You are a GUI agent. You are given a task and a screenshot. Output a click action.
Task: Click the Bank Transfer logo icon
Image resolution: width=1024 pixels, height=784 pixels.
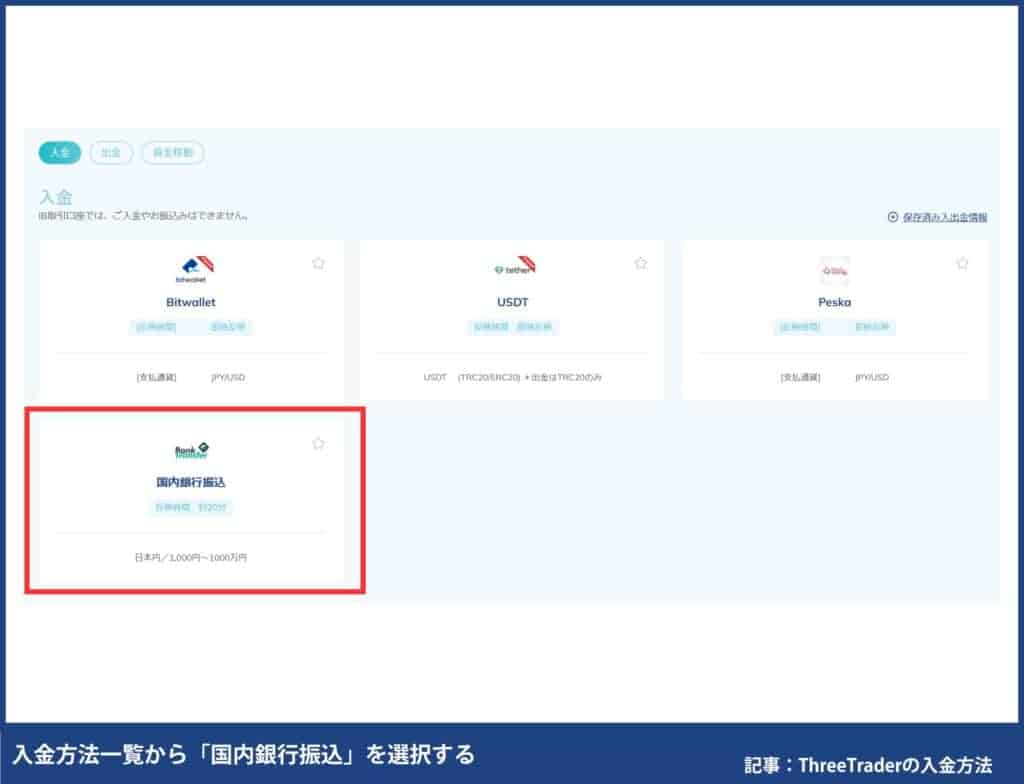[x=190, y=450]
